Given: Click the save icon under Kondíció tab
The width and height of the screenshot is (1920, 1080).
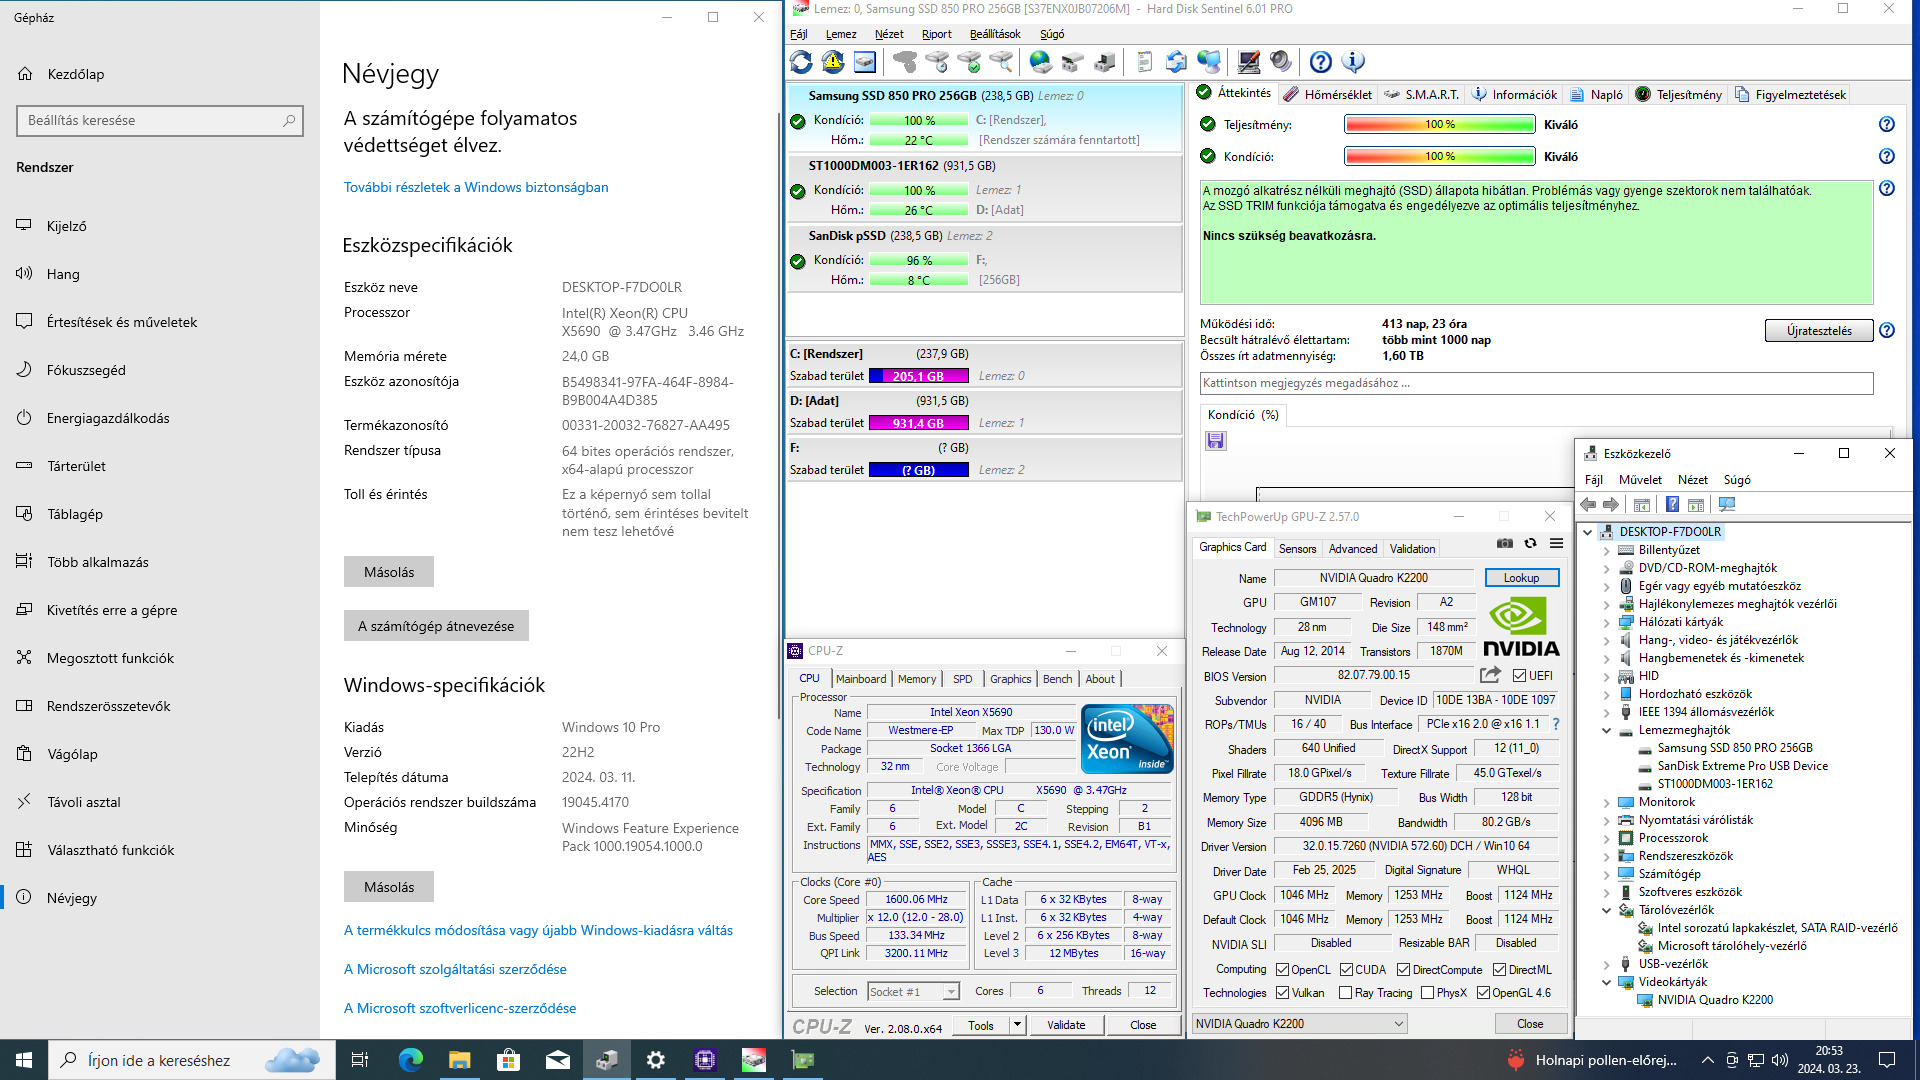Looking at the screenshot, I should pyautogui.click(x=1215, y=441).
